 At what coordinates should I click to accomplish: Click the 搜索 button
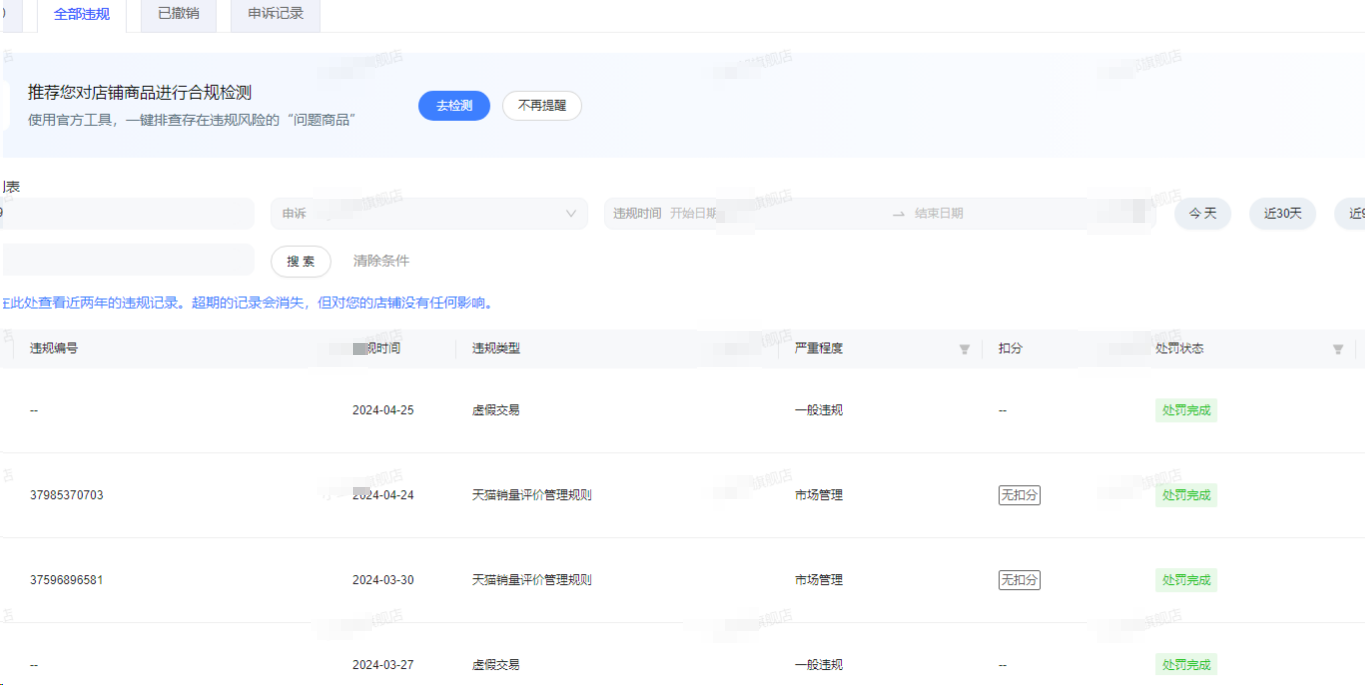pos(301,261)
